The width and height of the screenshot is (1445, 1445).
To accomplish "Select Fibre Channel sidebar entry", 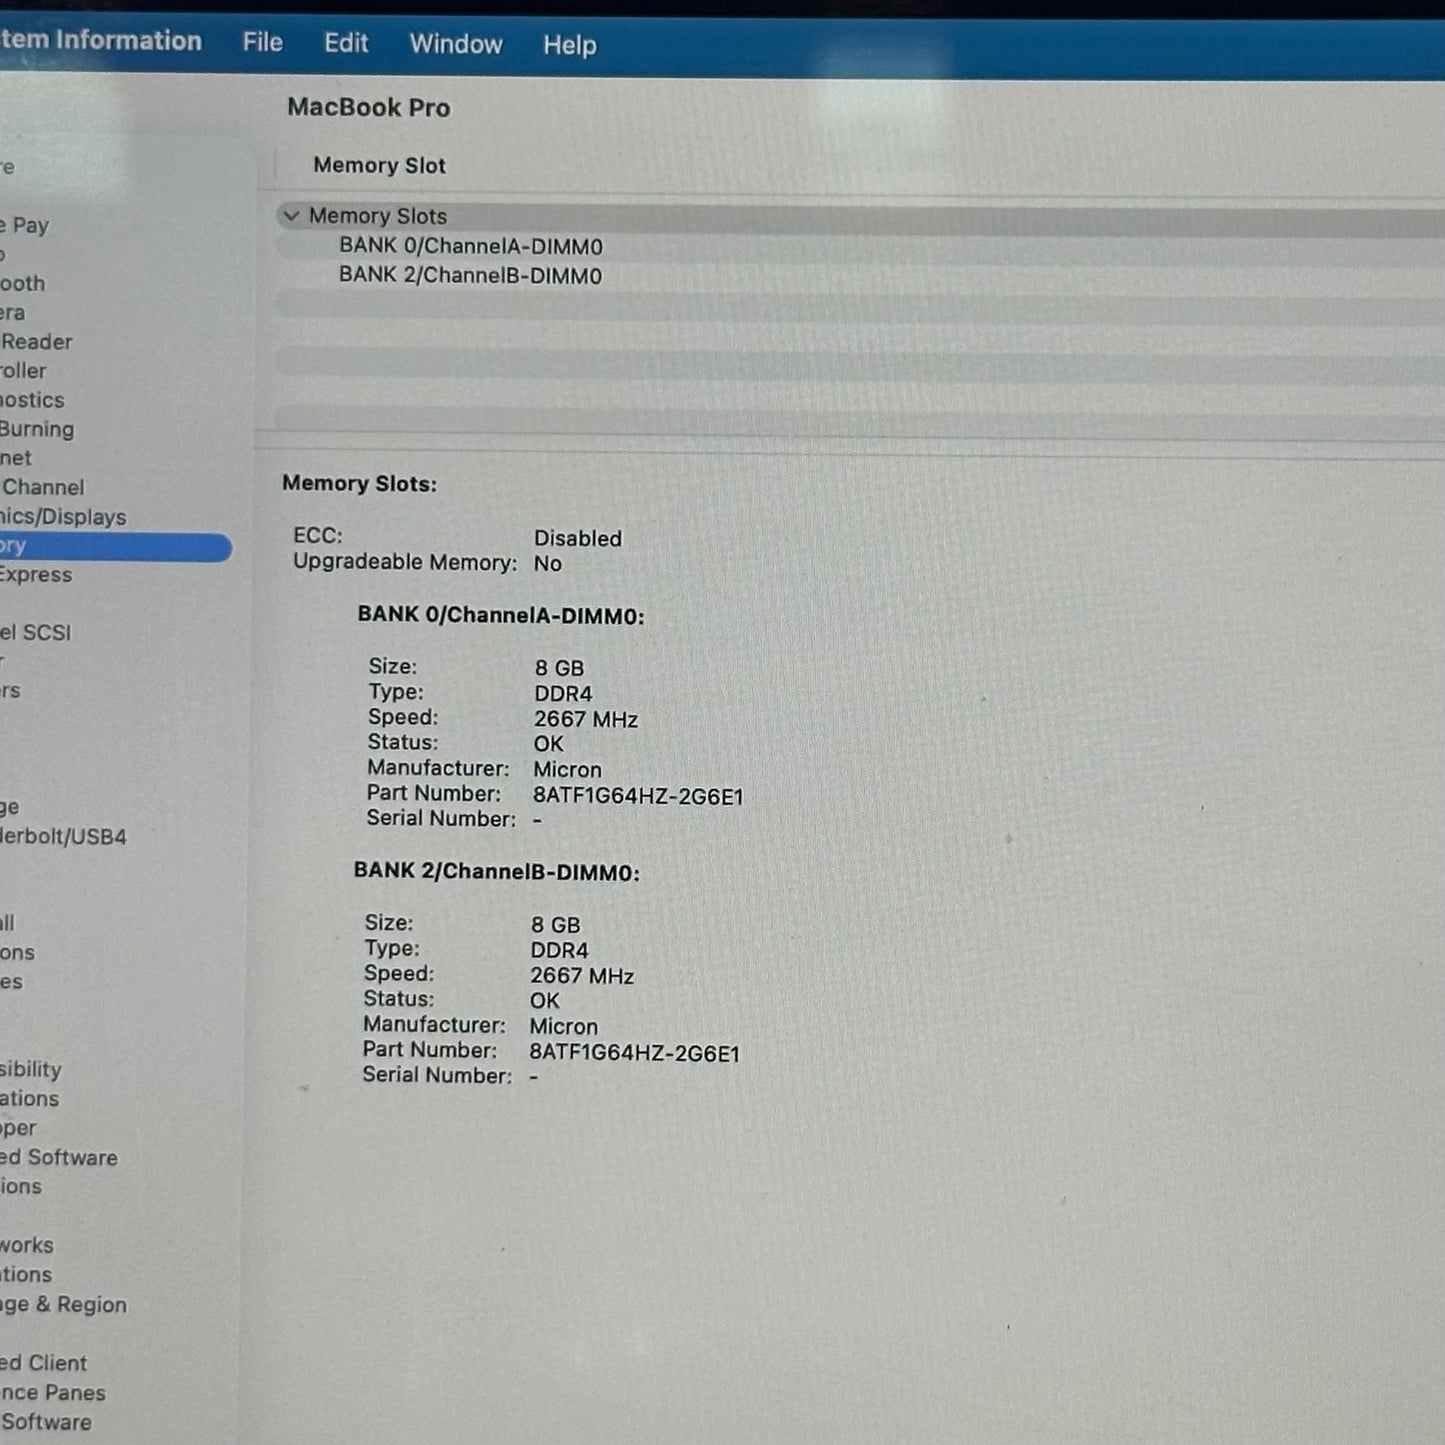I will pos(42,487).
